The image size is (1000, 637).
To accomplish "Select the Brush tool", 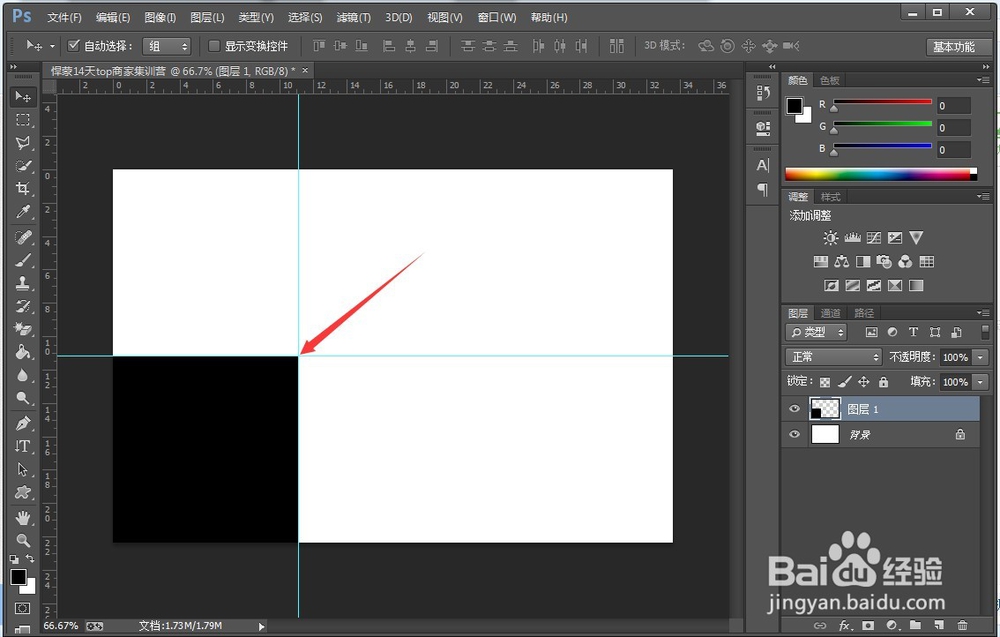I will pyautogui.click(x=23, y=260).
